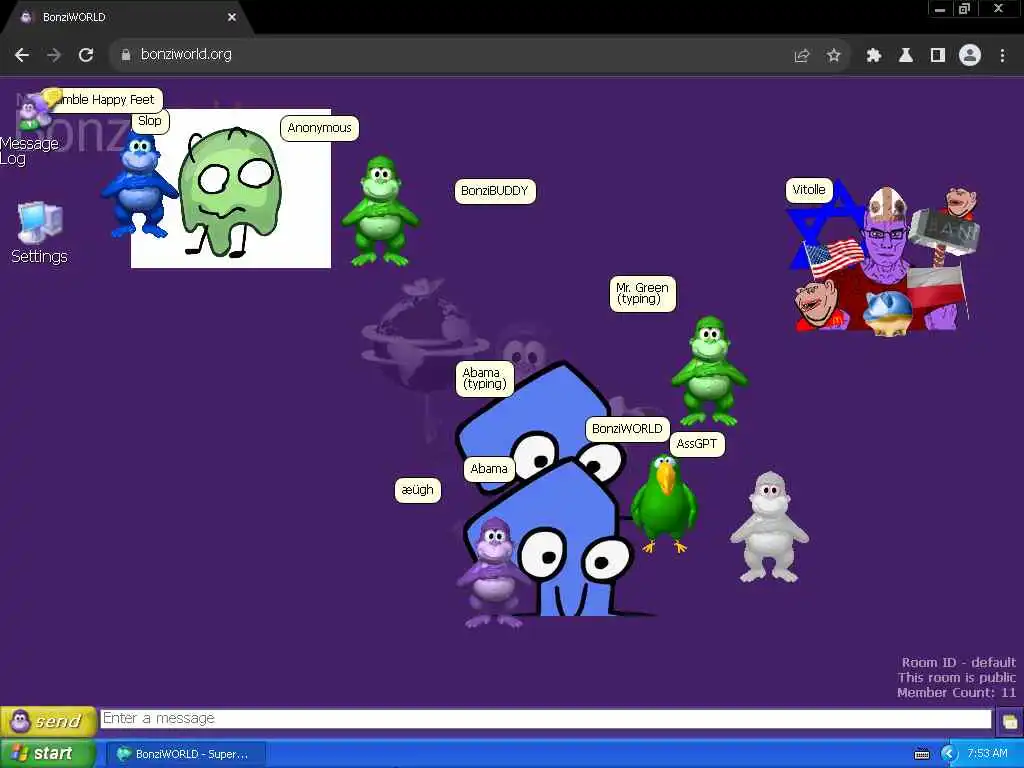Click the Room ID - default text

tap(958, 662)
